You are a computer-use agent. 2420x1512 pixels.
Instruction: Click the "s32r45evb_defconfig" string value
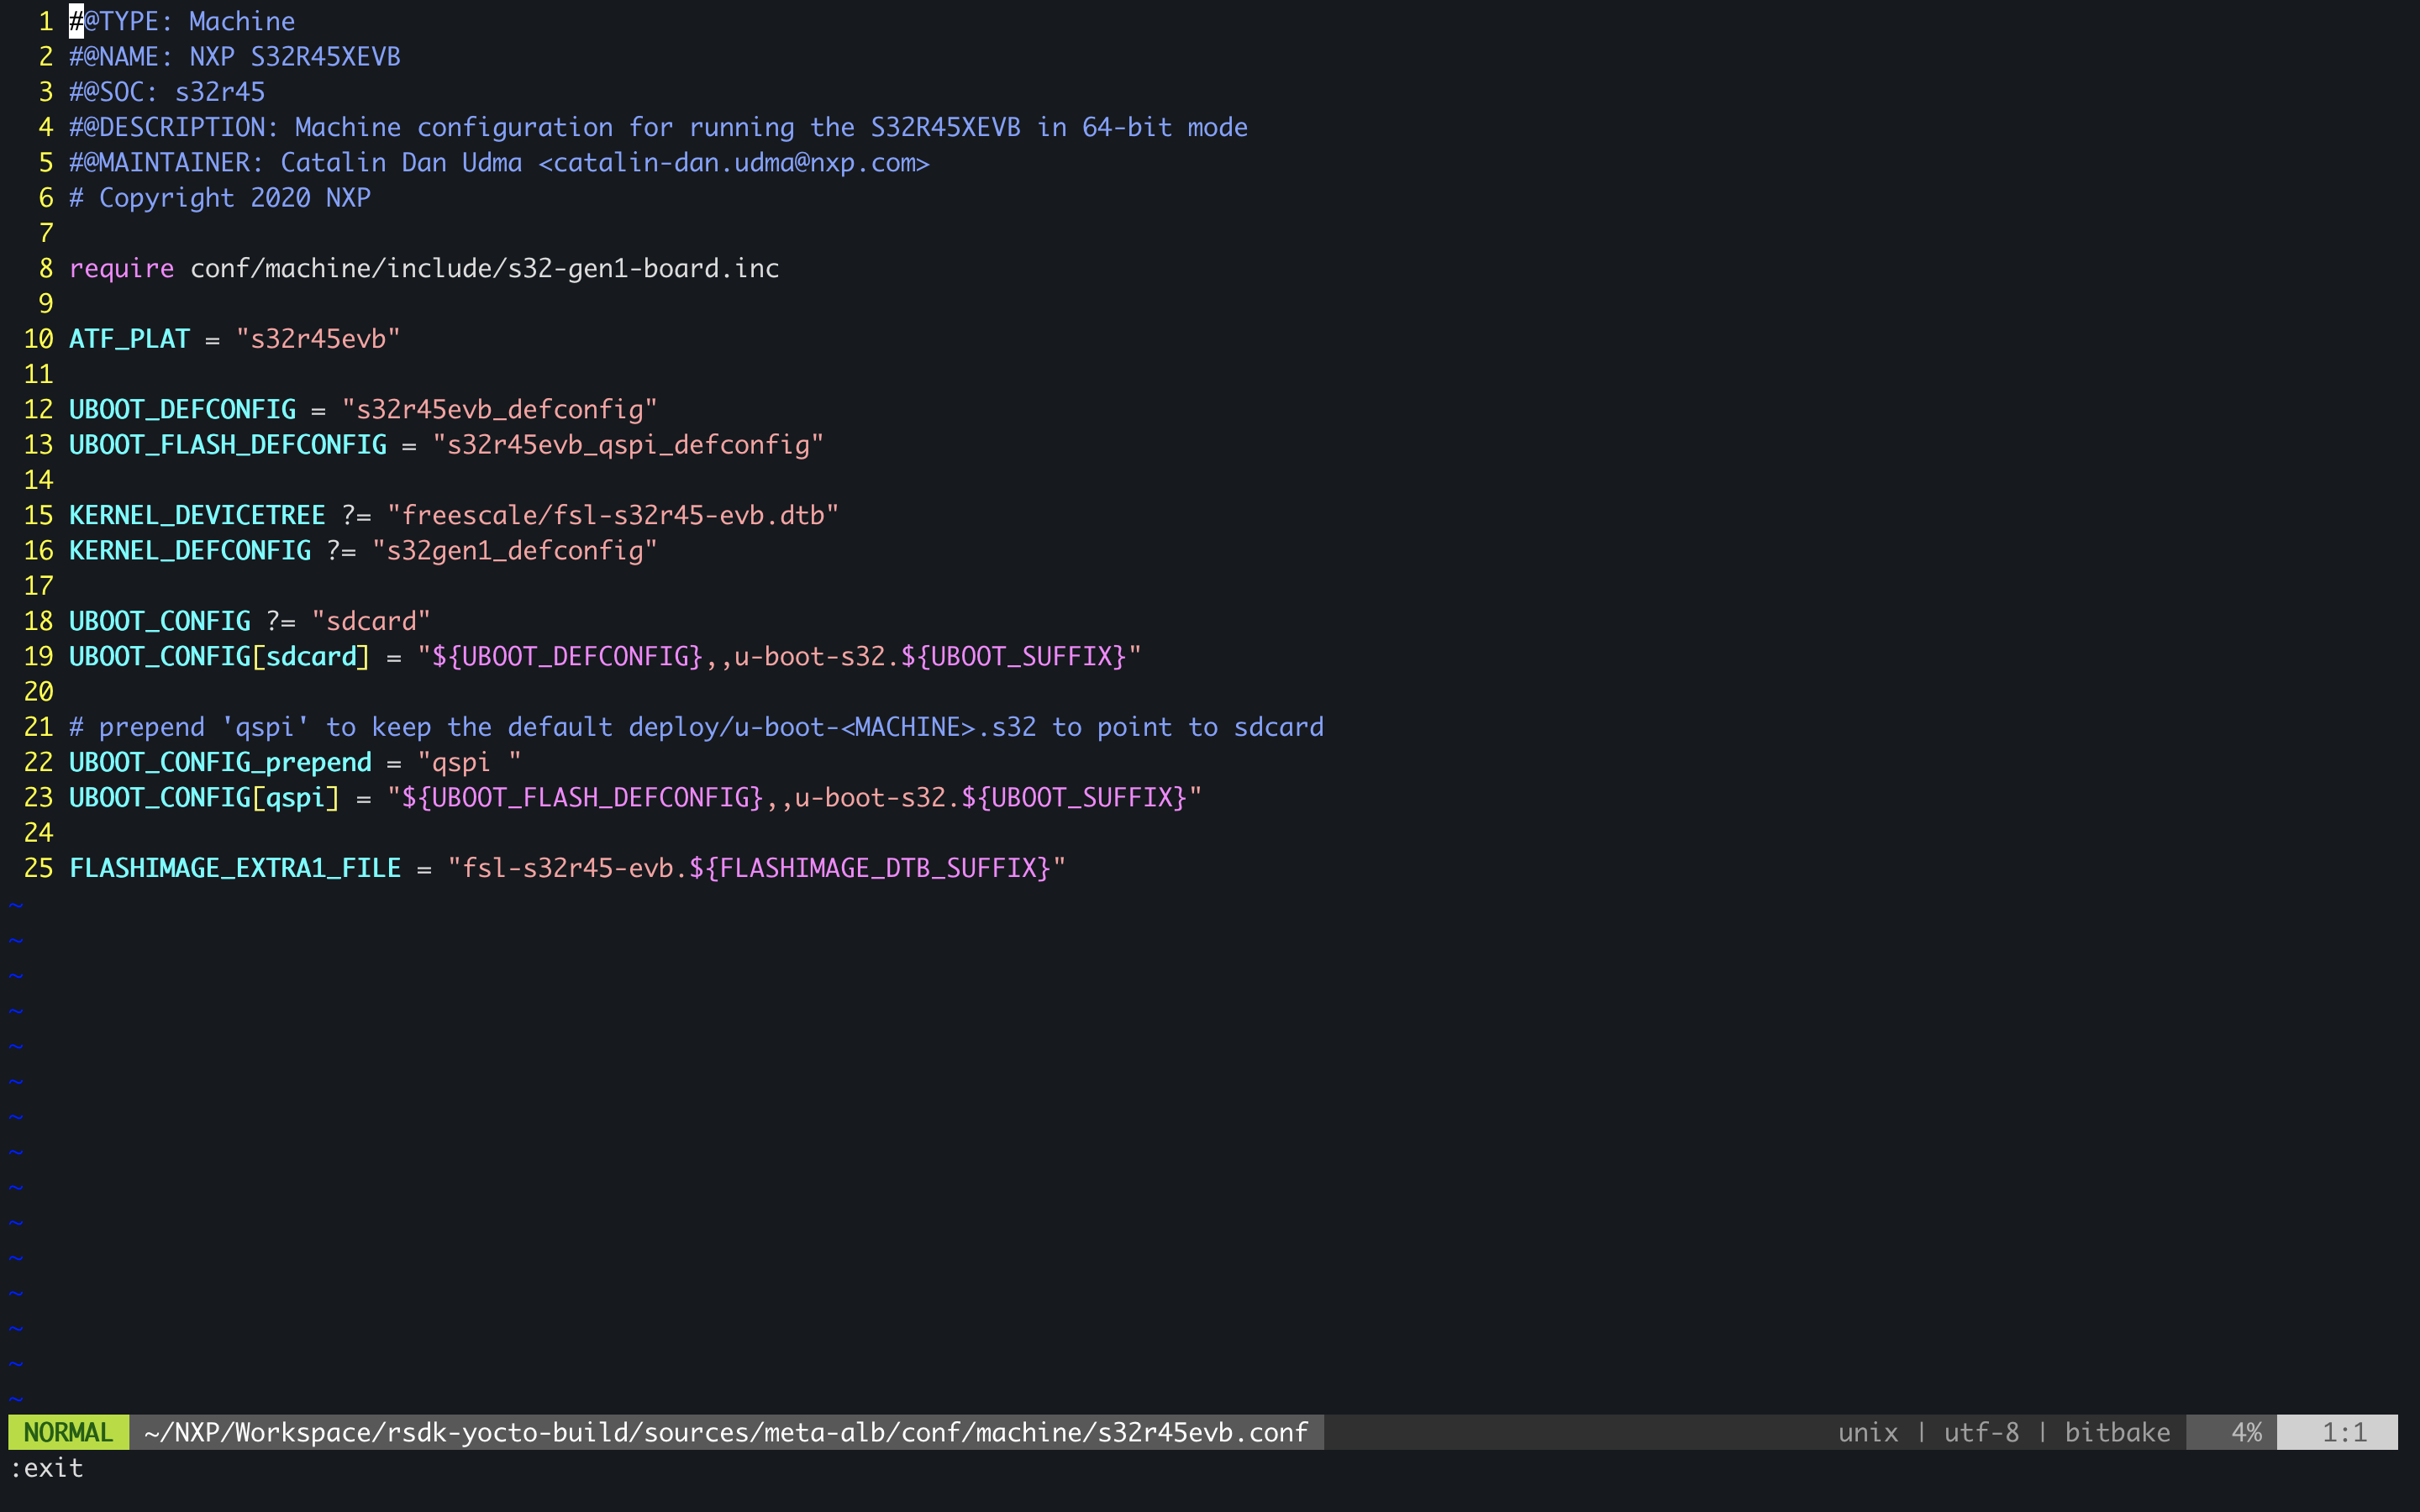(x=499, y=409)
